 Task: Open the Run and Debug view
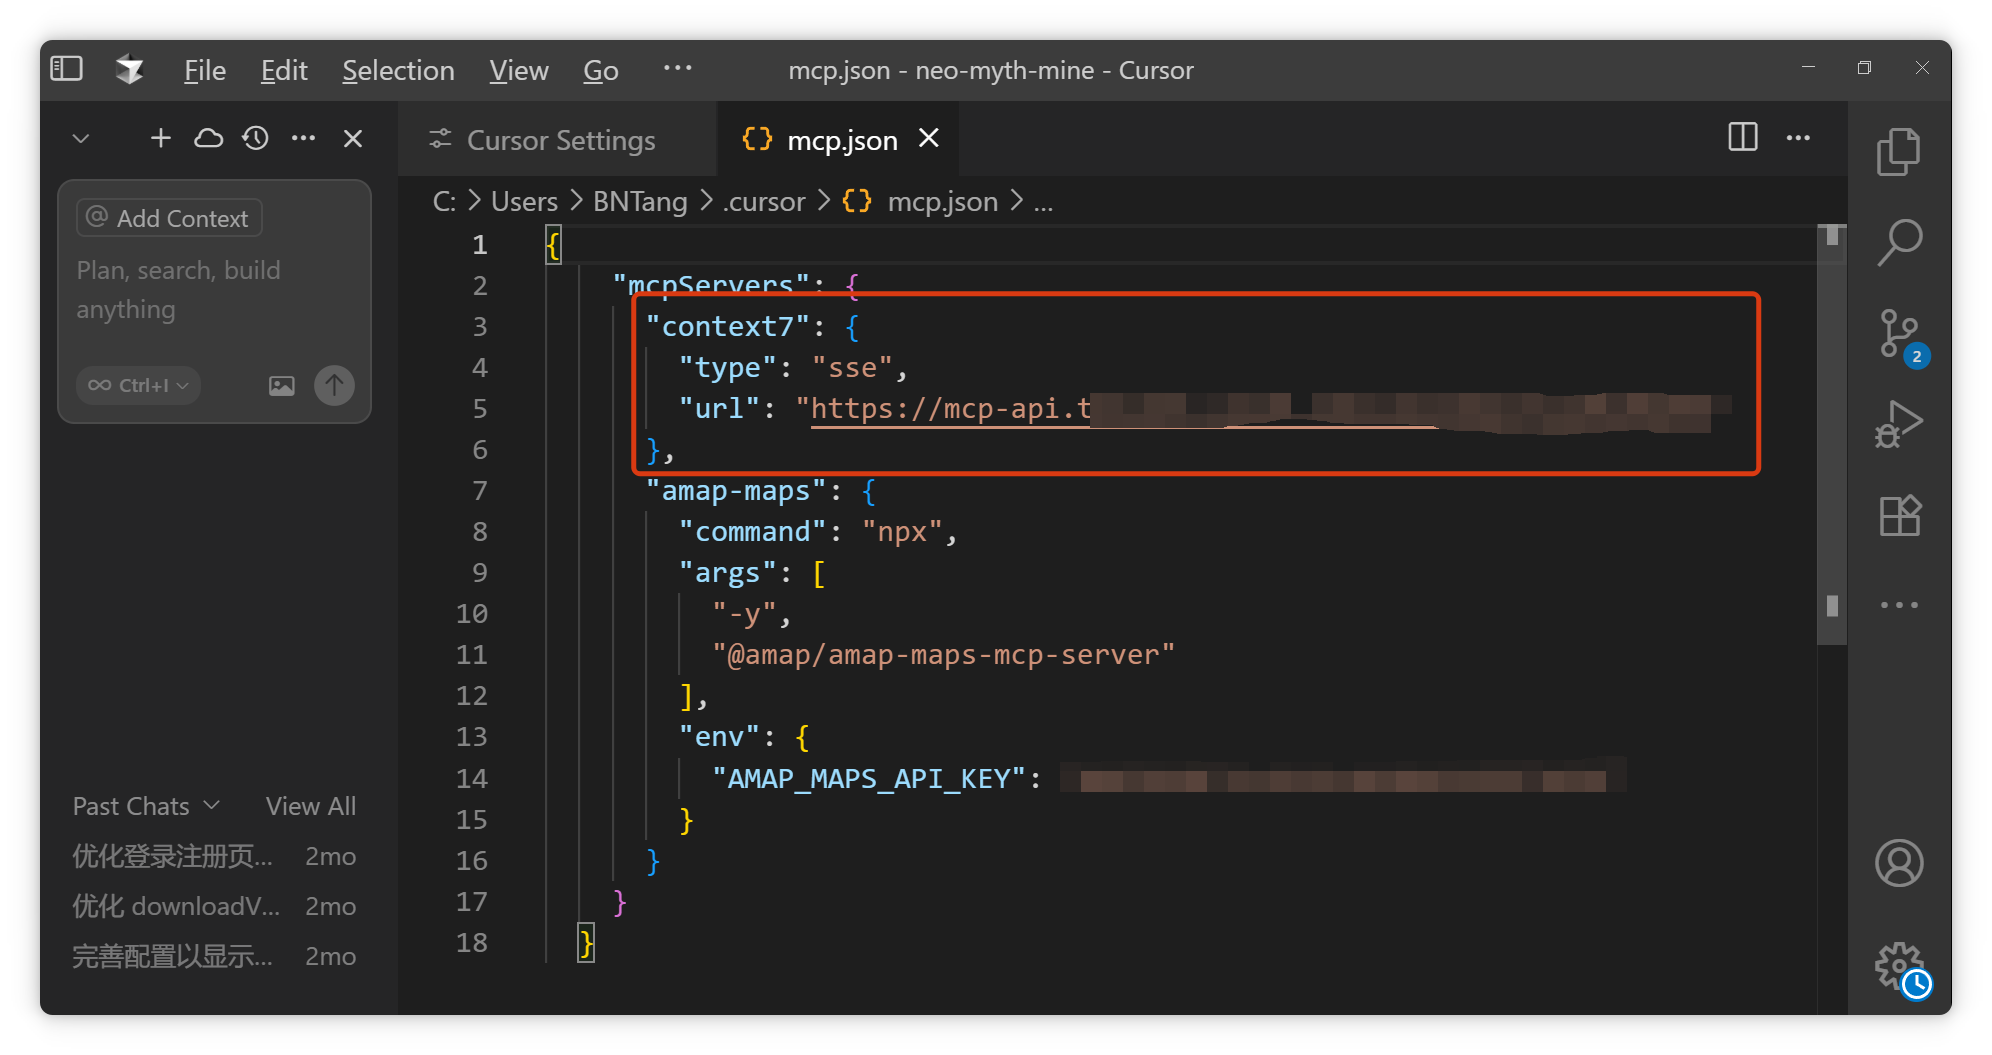pyautogui.click(x=1898, y=424)
